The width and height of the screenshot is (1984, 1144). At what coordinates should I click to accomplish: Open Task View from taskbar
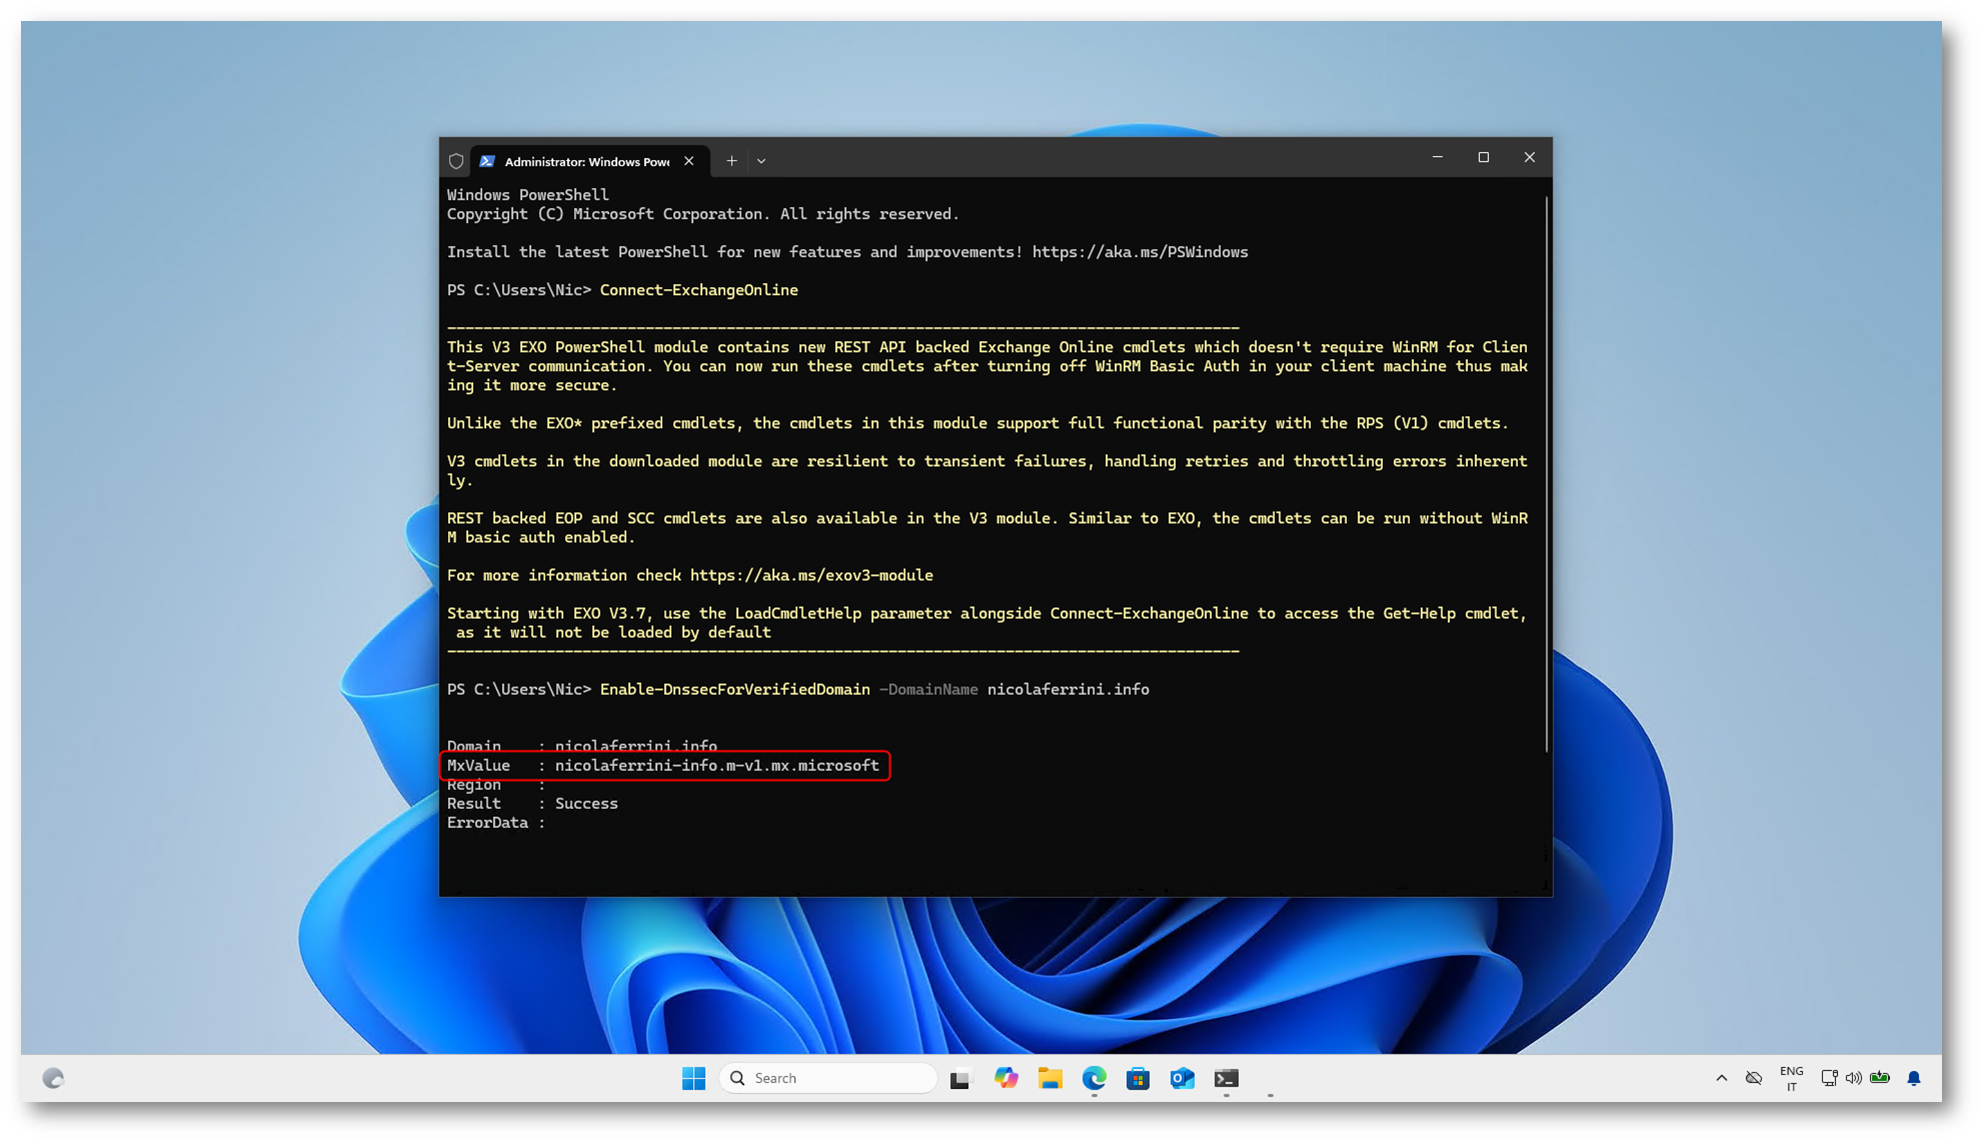960,1078
